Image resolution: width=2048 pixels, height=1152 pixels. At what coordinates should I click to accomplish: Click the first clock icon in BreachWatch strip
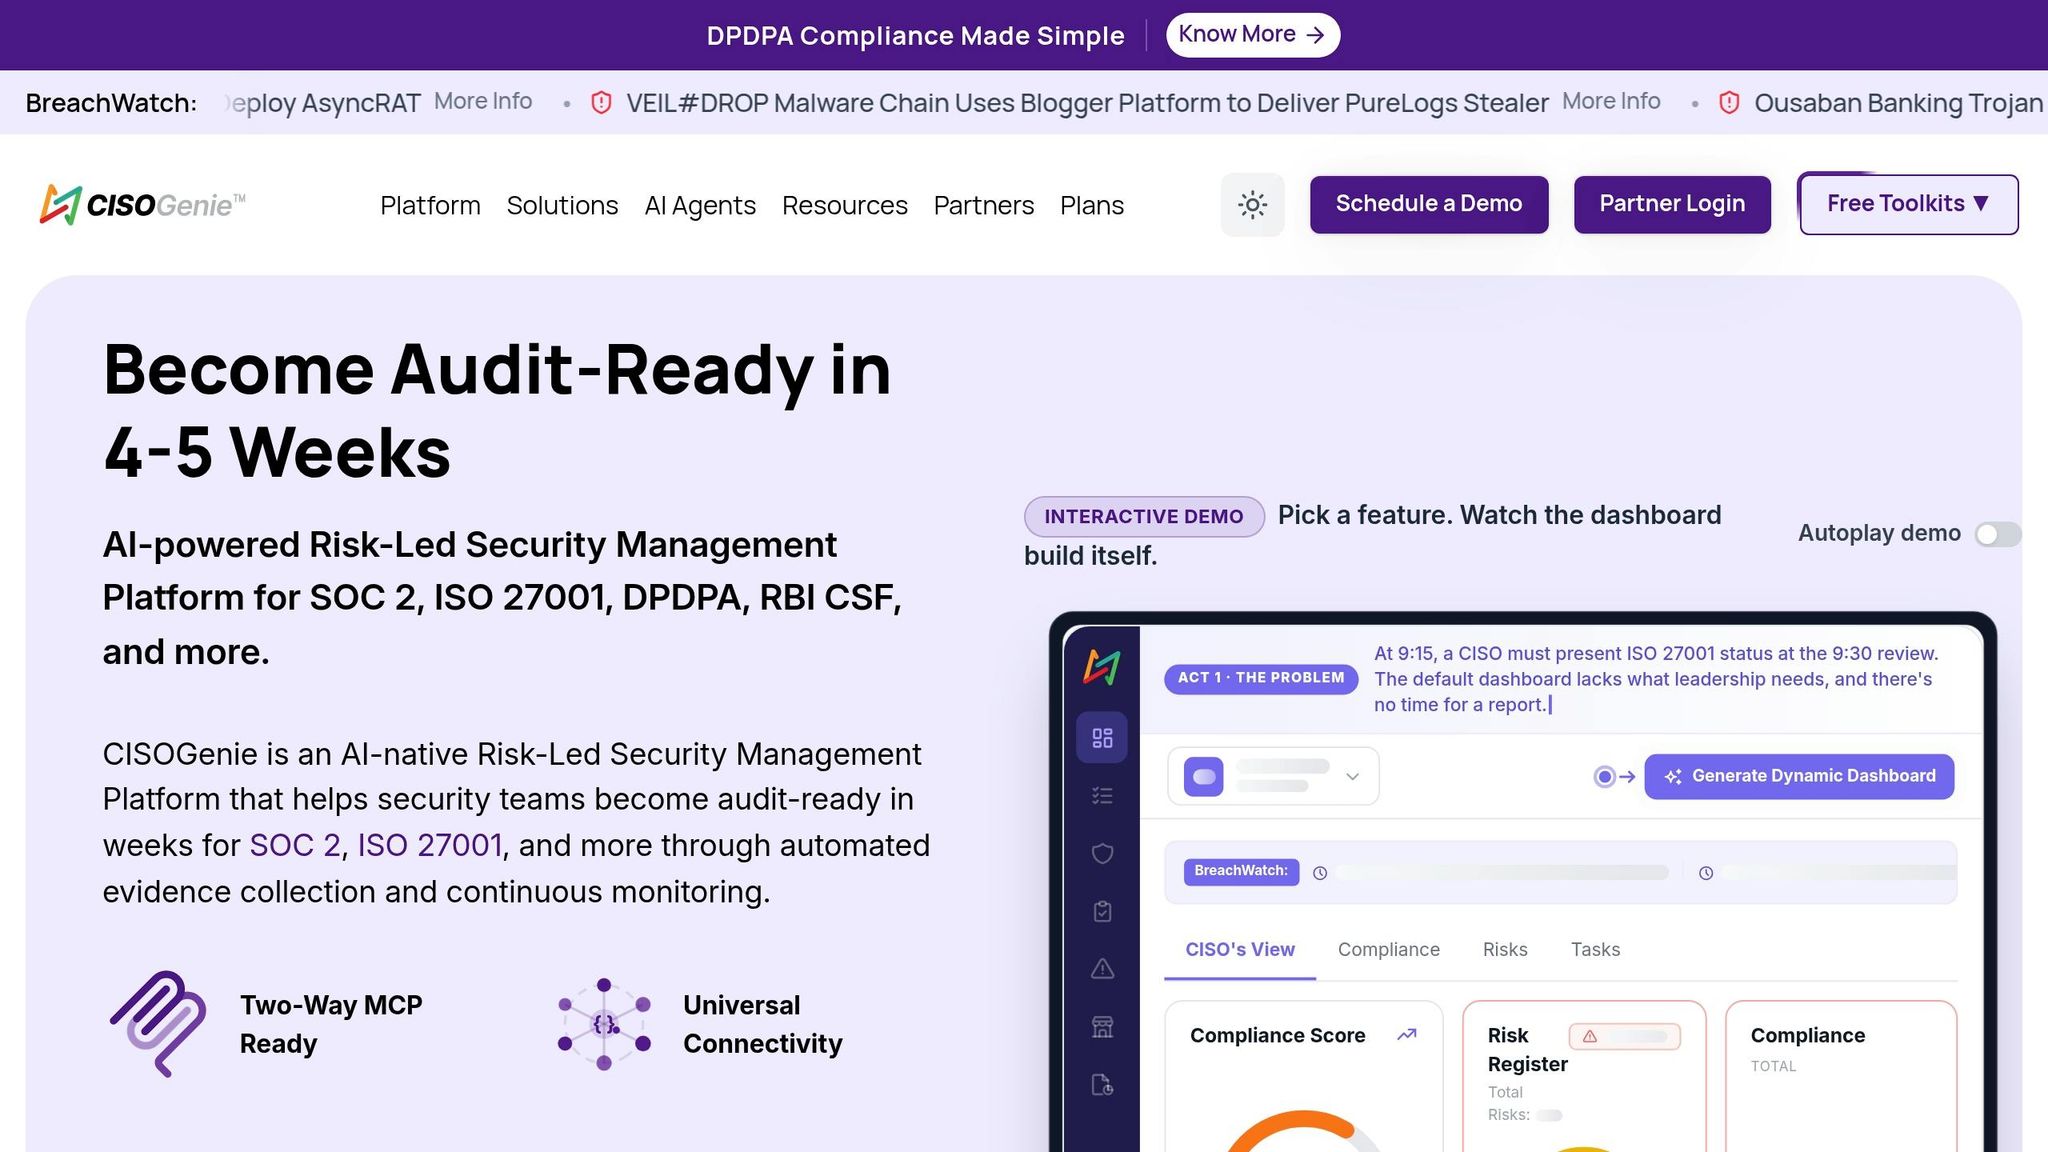click(1320, 873)
